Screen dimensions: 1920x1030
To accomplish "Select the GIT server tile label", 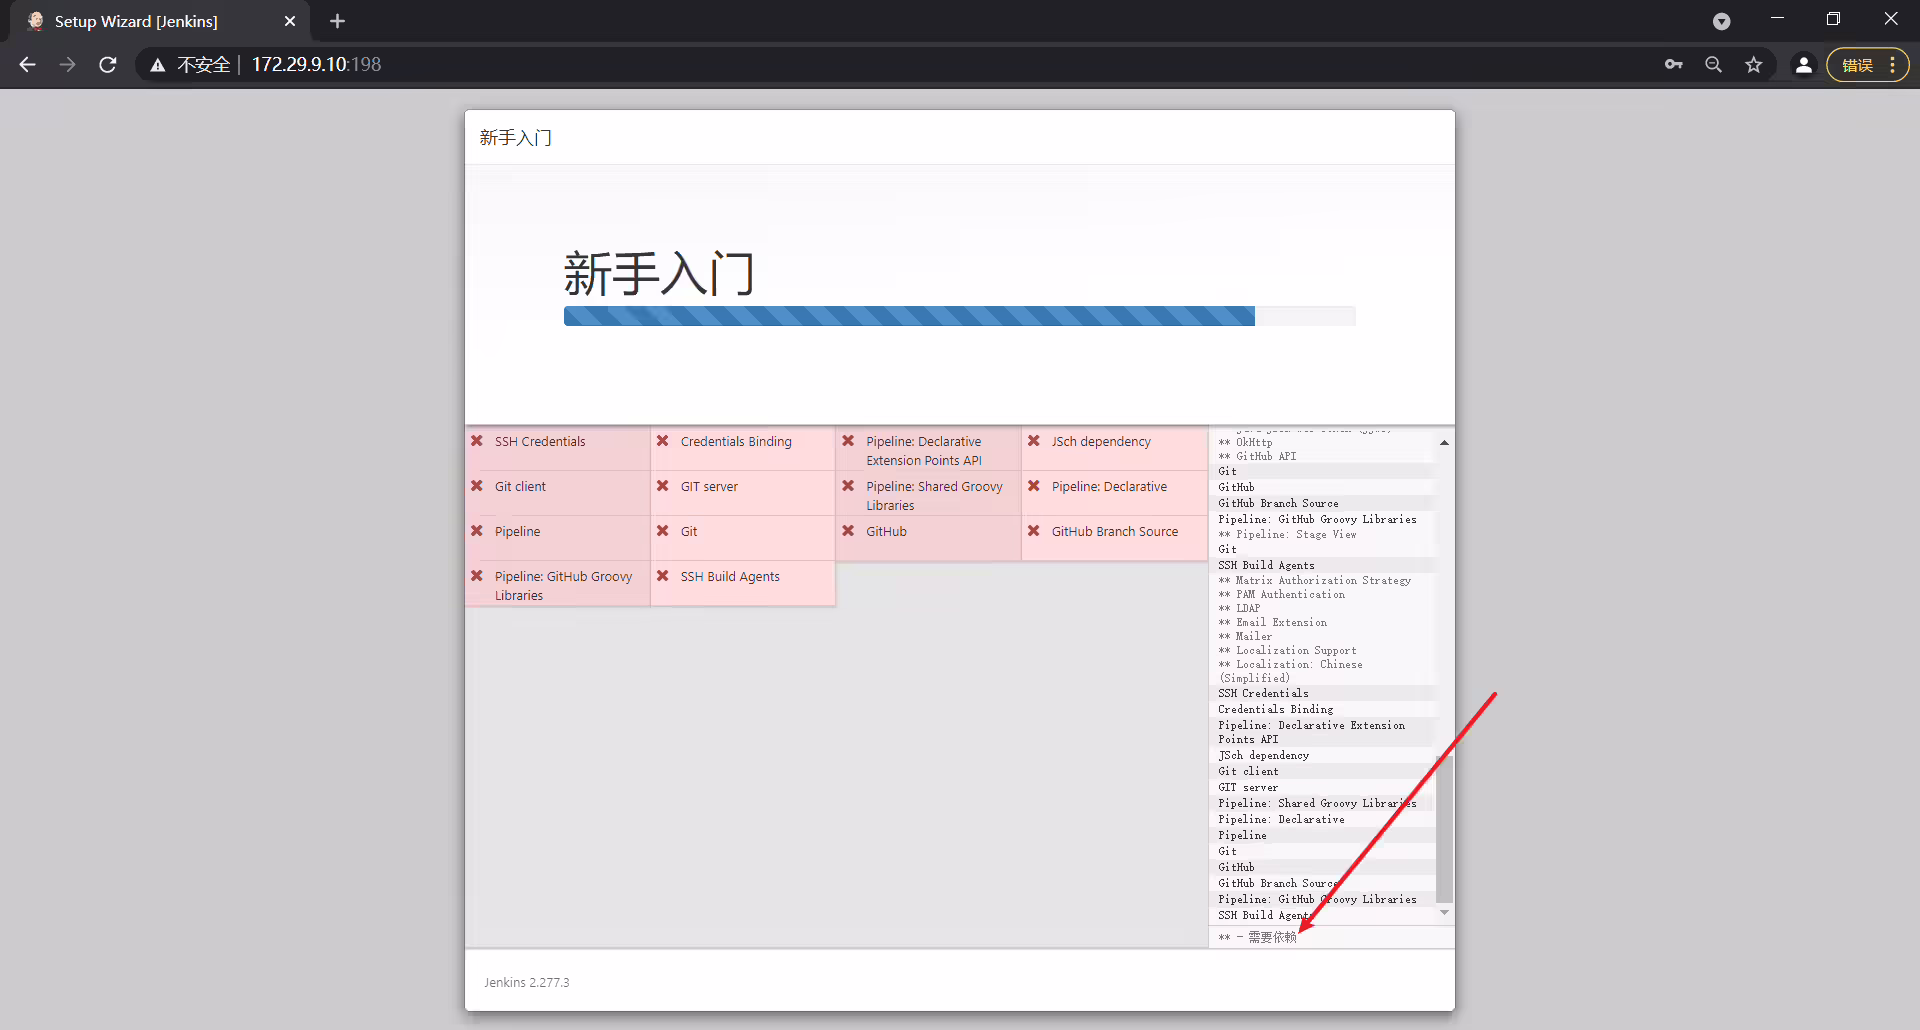I will pos(709,486).
